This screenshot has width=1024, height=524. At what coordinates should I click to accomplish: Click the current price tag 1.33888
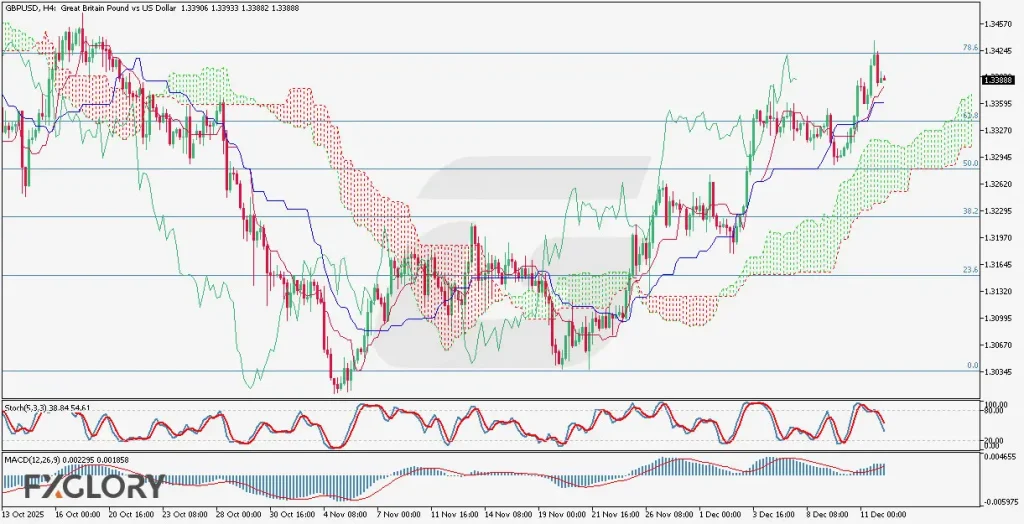[997, 80]
